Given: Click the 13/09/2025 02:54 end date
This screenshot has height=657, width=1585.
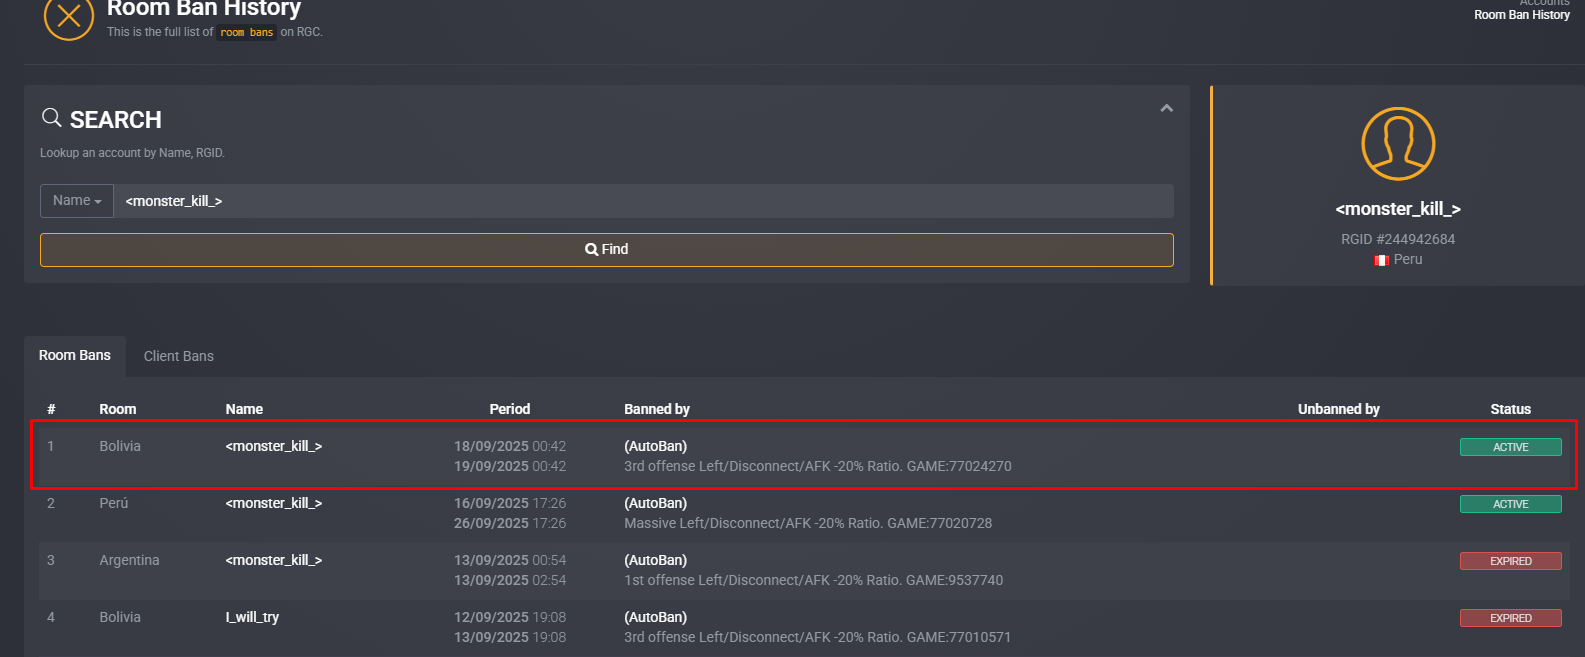Looking at the screenshot, I should click(x=510, y=580).
